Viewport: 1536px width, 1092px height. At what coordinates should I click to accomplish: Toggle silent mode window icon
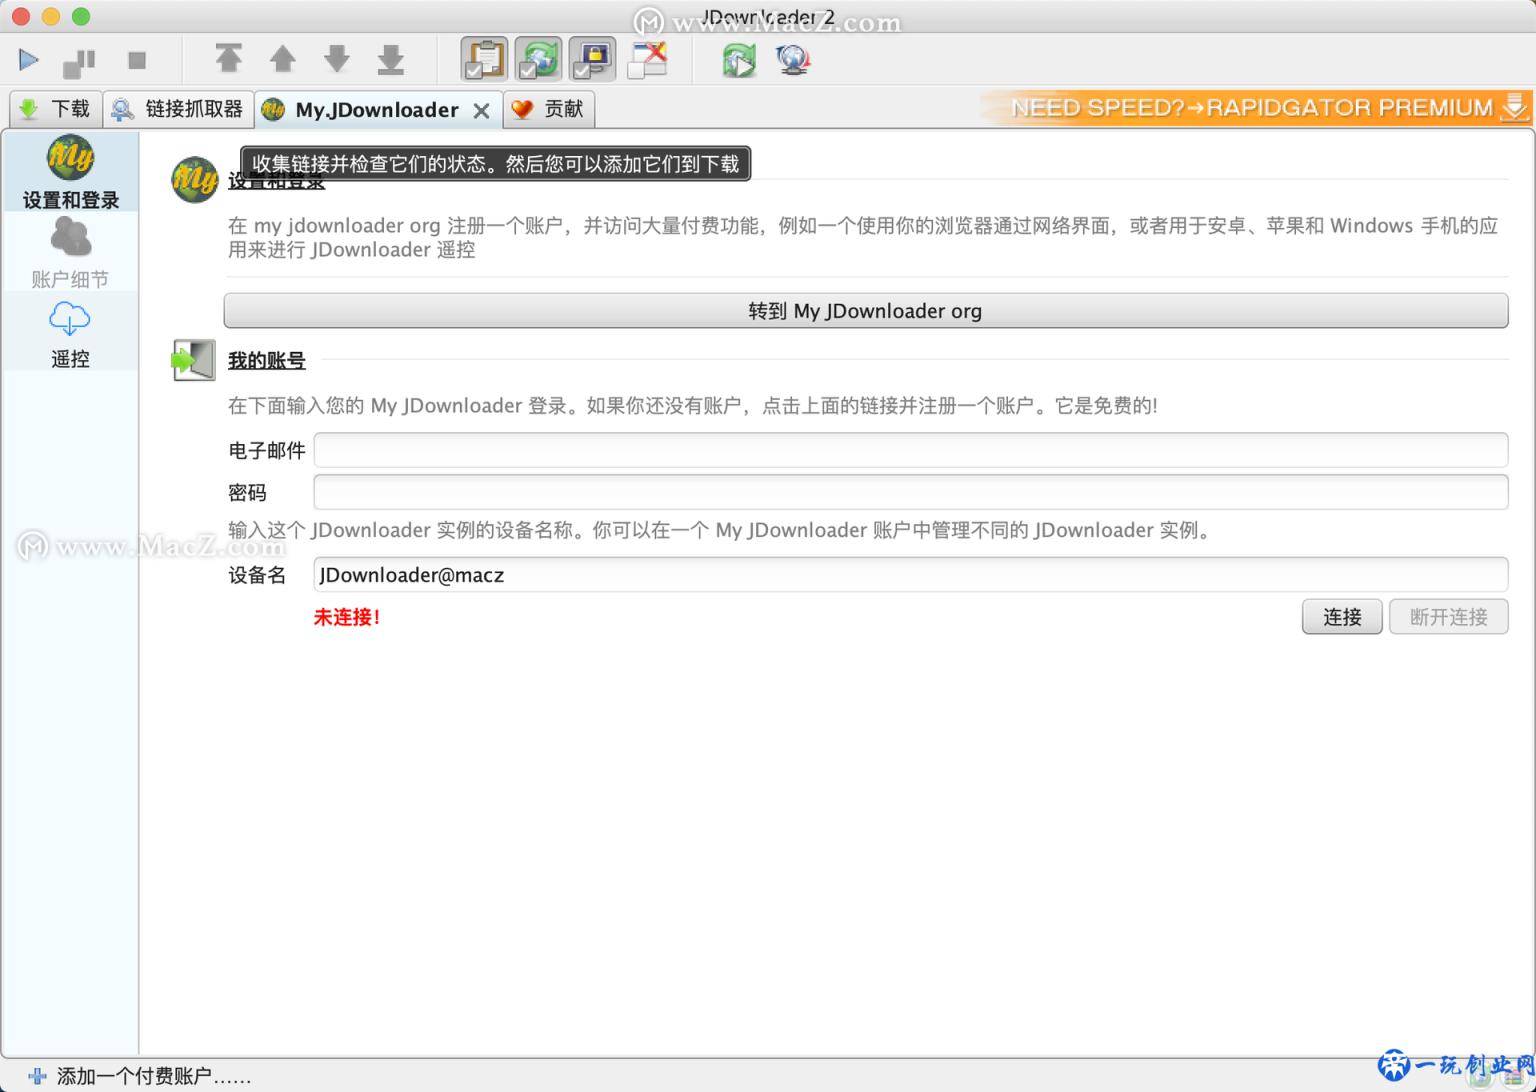(x=648, y=60)
